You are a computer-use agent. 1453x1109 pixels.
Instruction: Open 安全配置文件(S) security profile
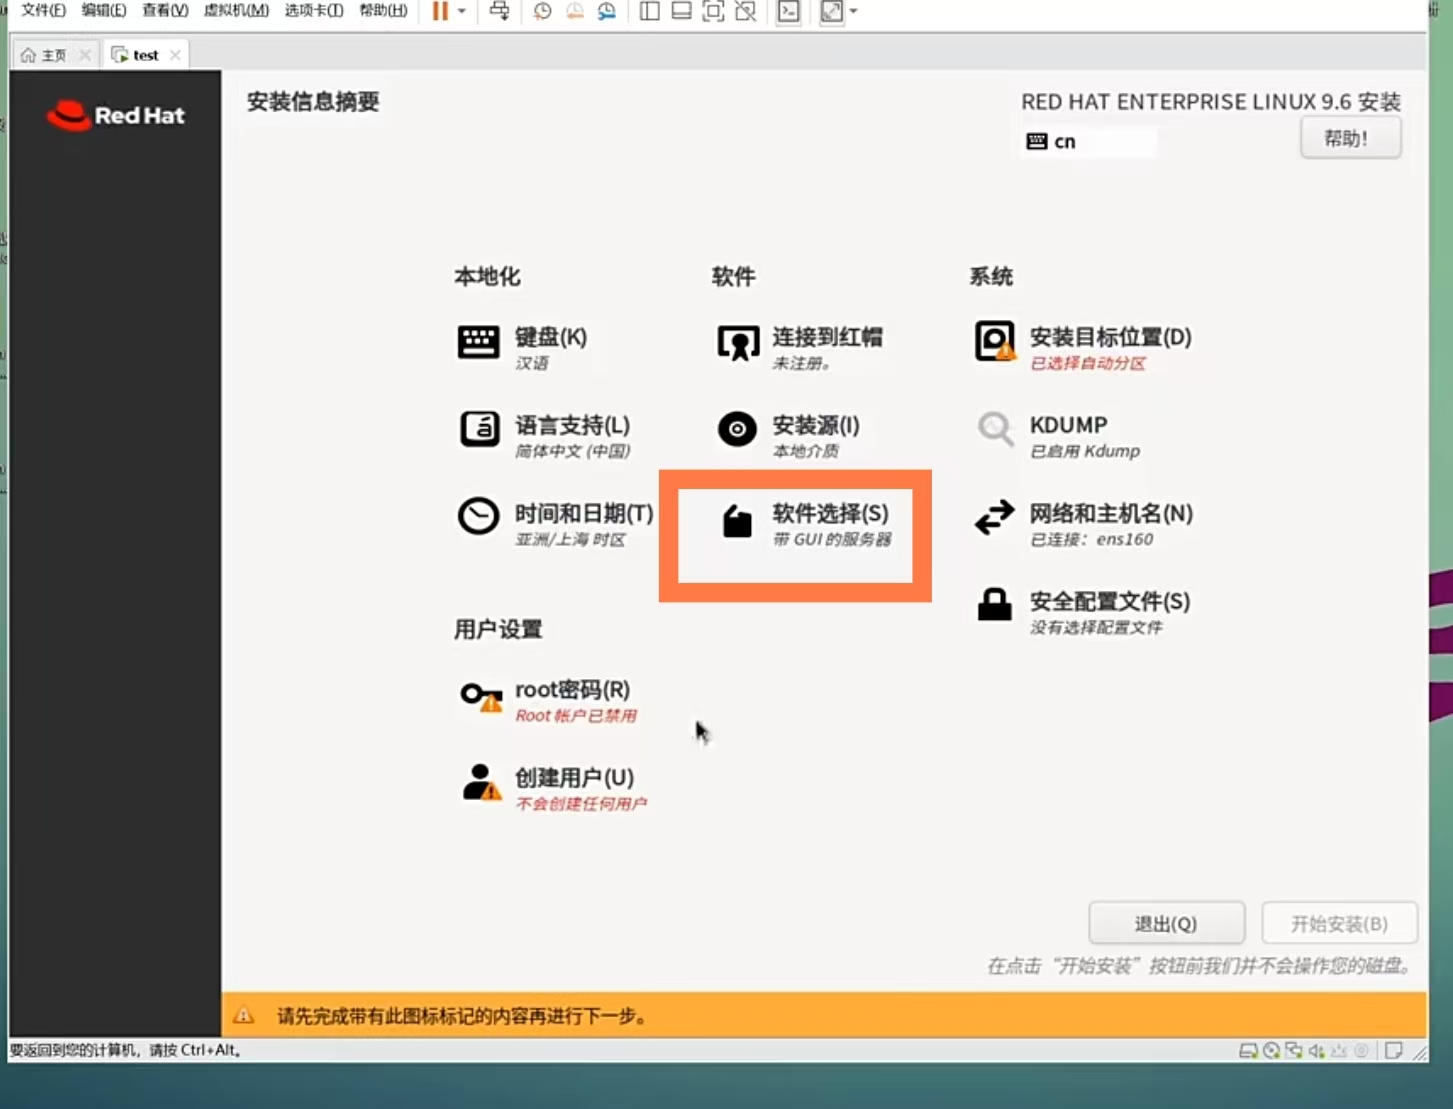coord(1082,611)
